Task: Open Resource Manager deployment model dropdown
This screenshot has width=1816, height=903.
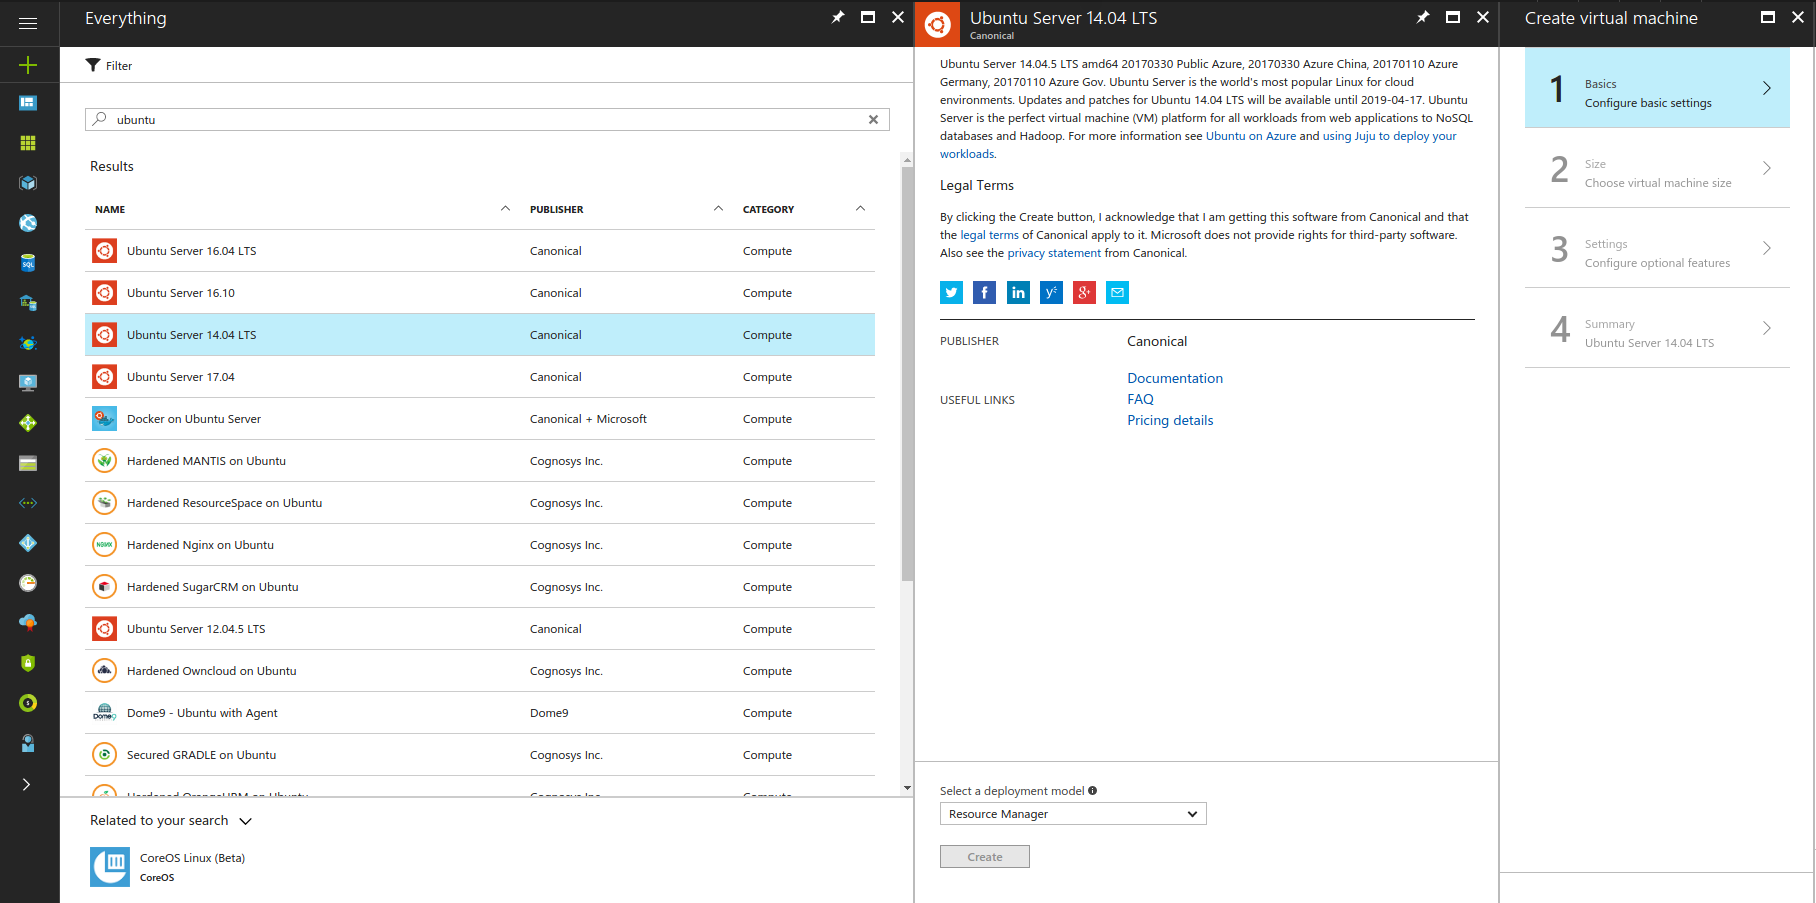Action: (1073, 814)
